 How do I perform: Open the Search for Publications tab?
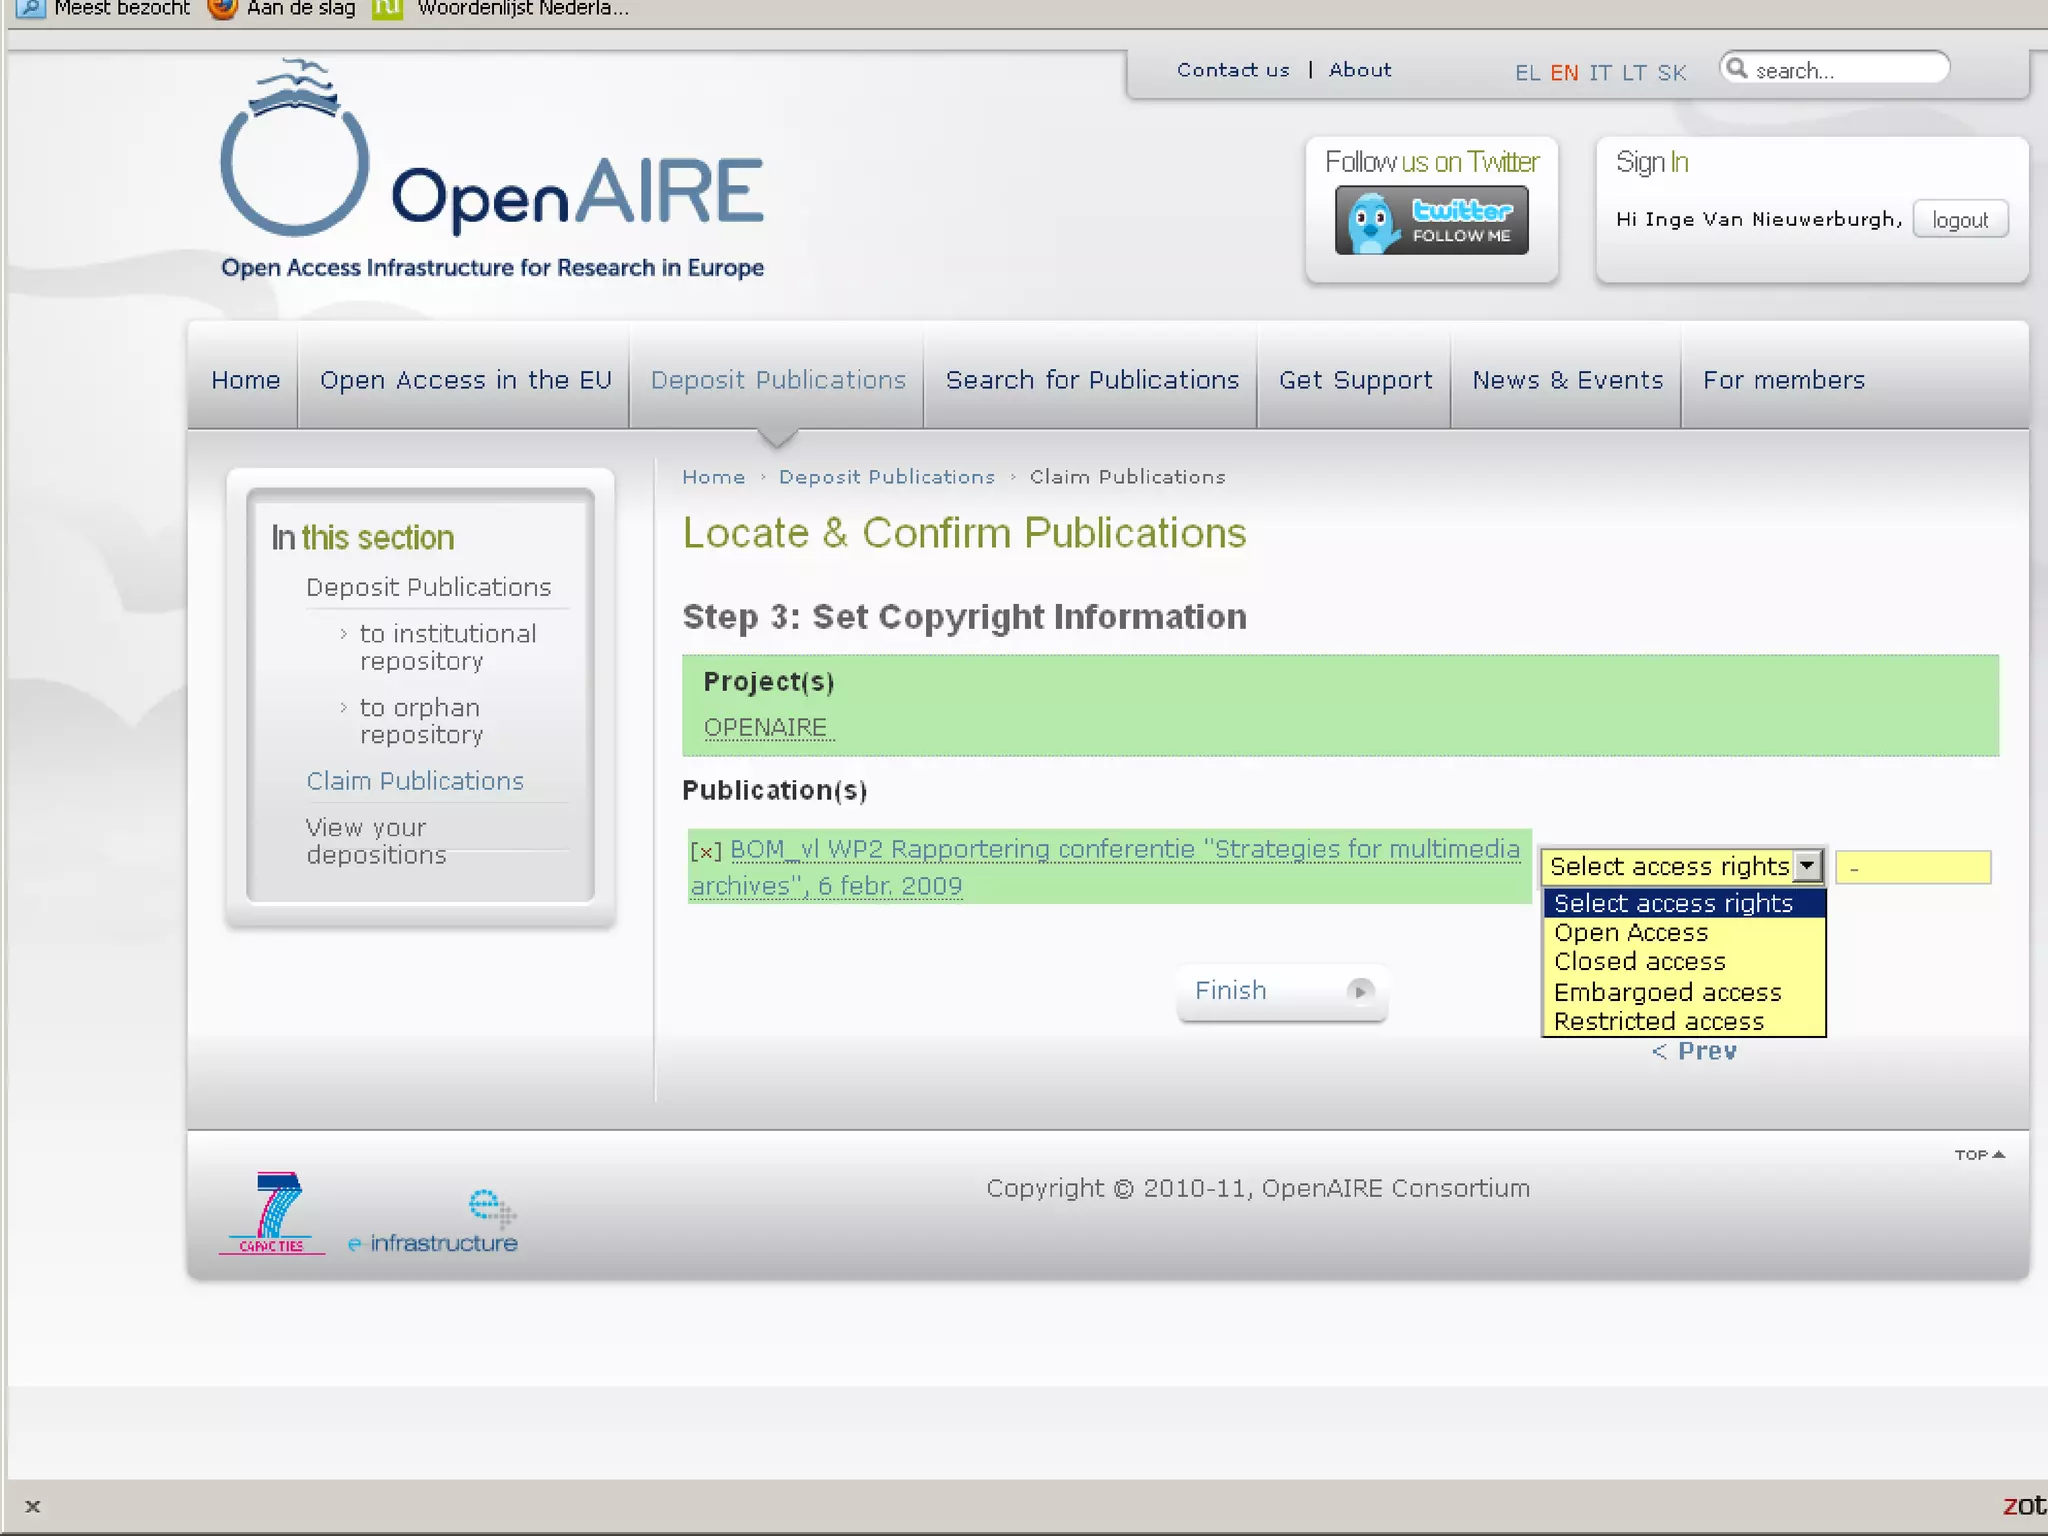(1092, 380)
